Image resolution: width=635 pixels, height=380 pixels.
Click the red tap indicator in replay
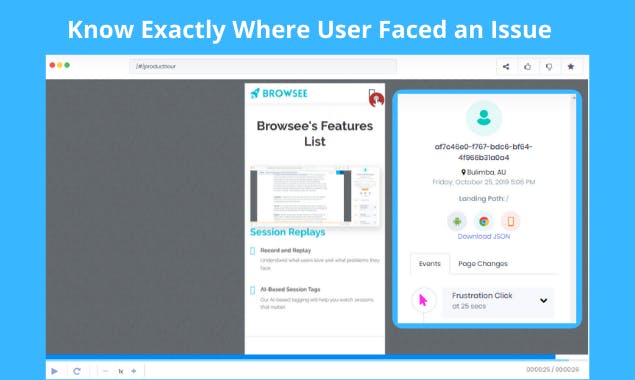[376, 100]
